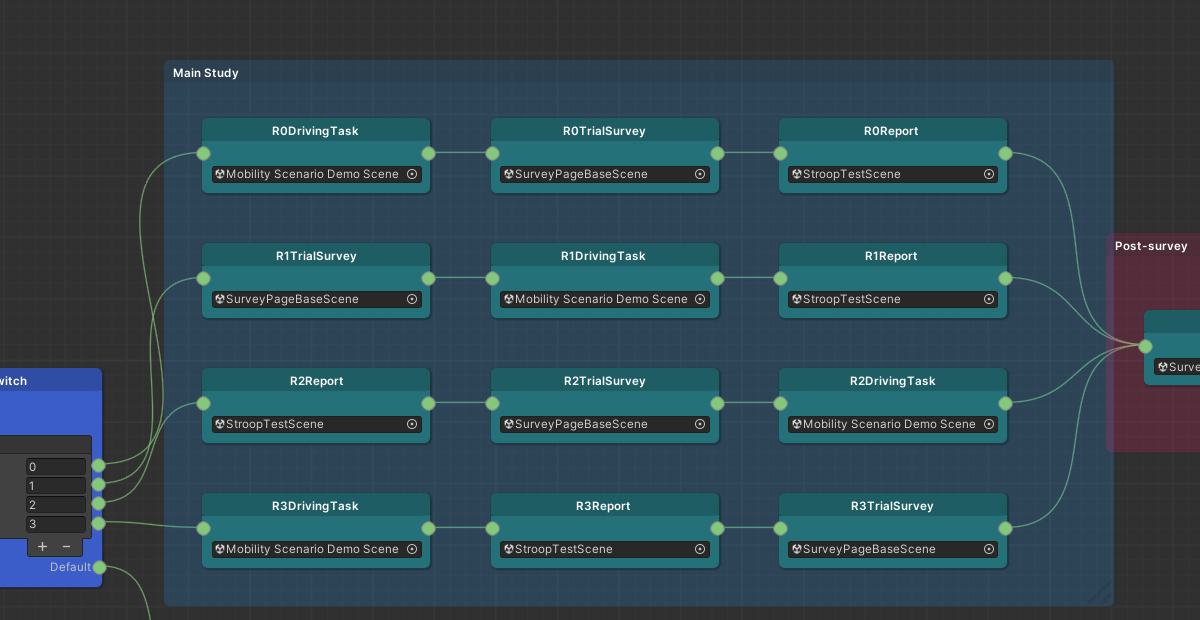Click scene picker circle in R2Report node

(412, 424)
